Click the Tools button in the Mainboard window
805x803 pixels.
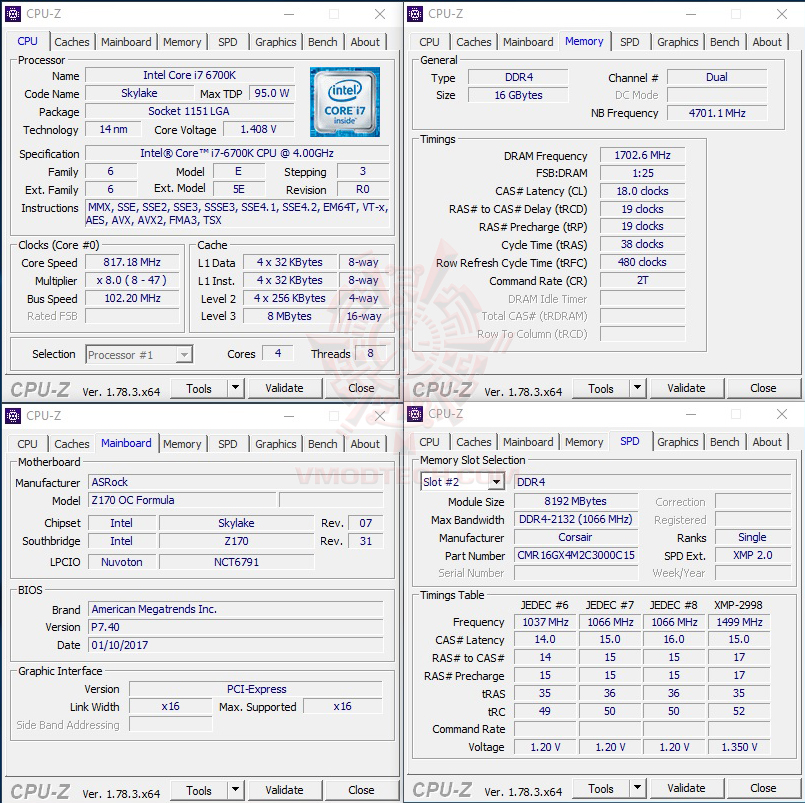point(200,790)
